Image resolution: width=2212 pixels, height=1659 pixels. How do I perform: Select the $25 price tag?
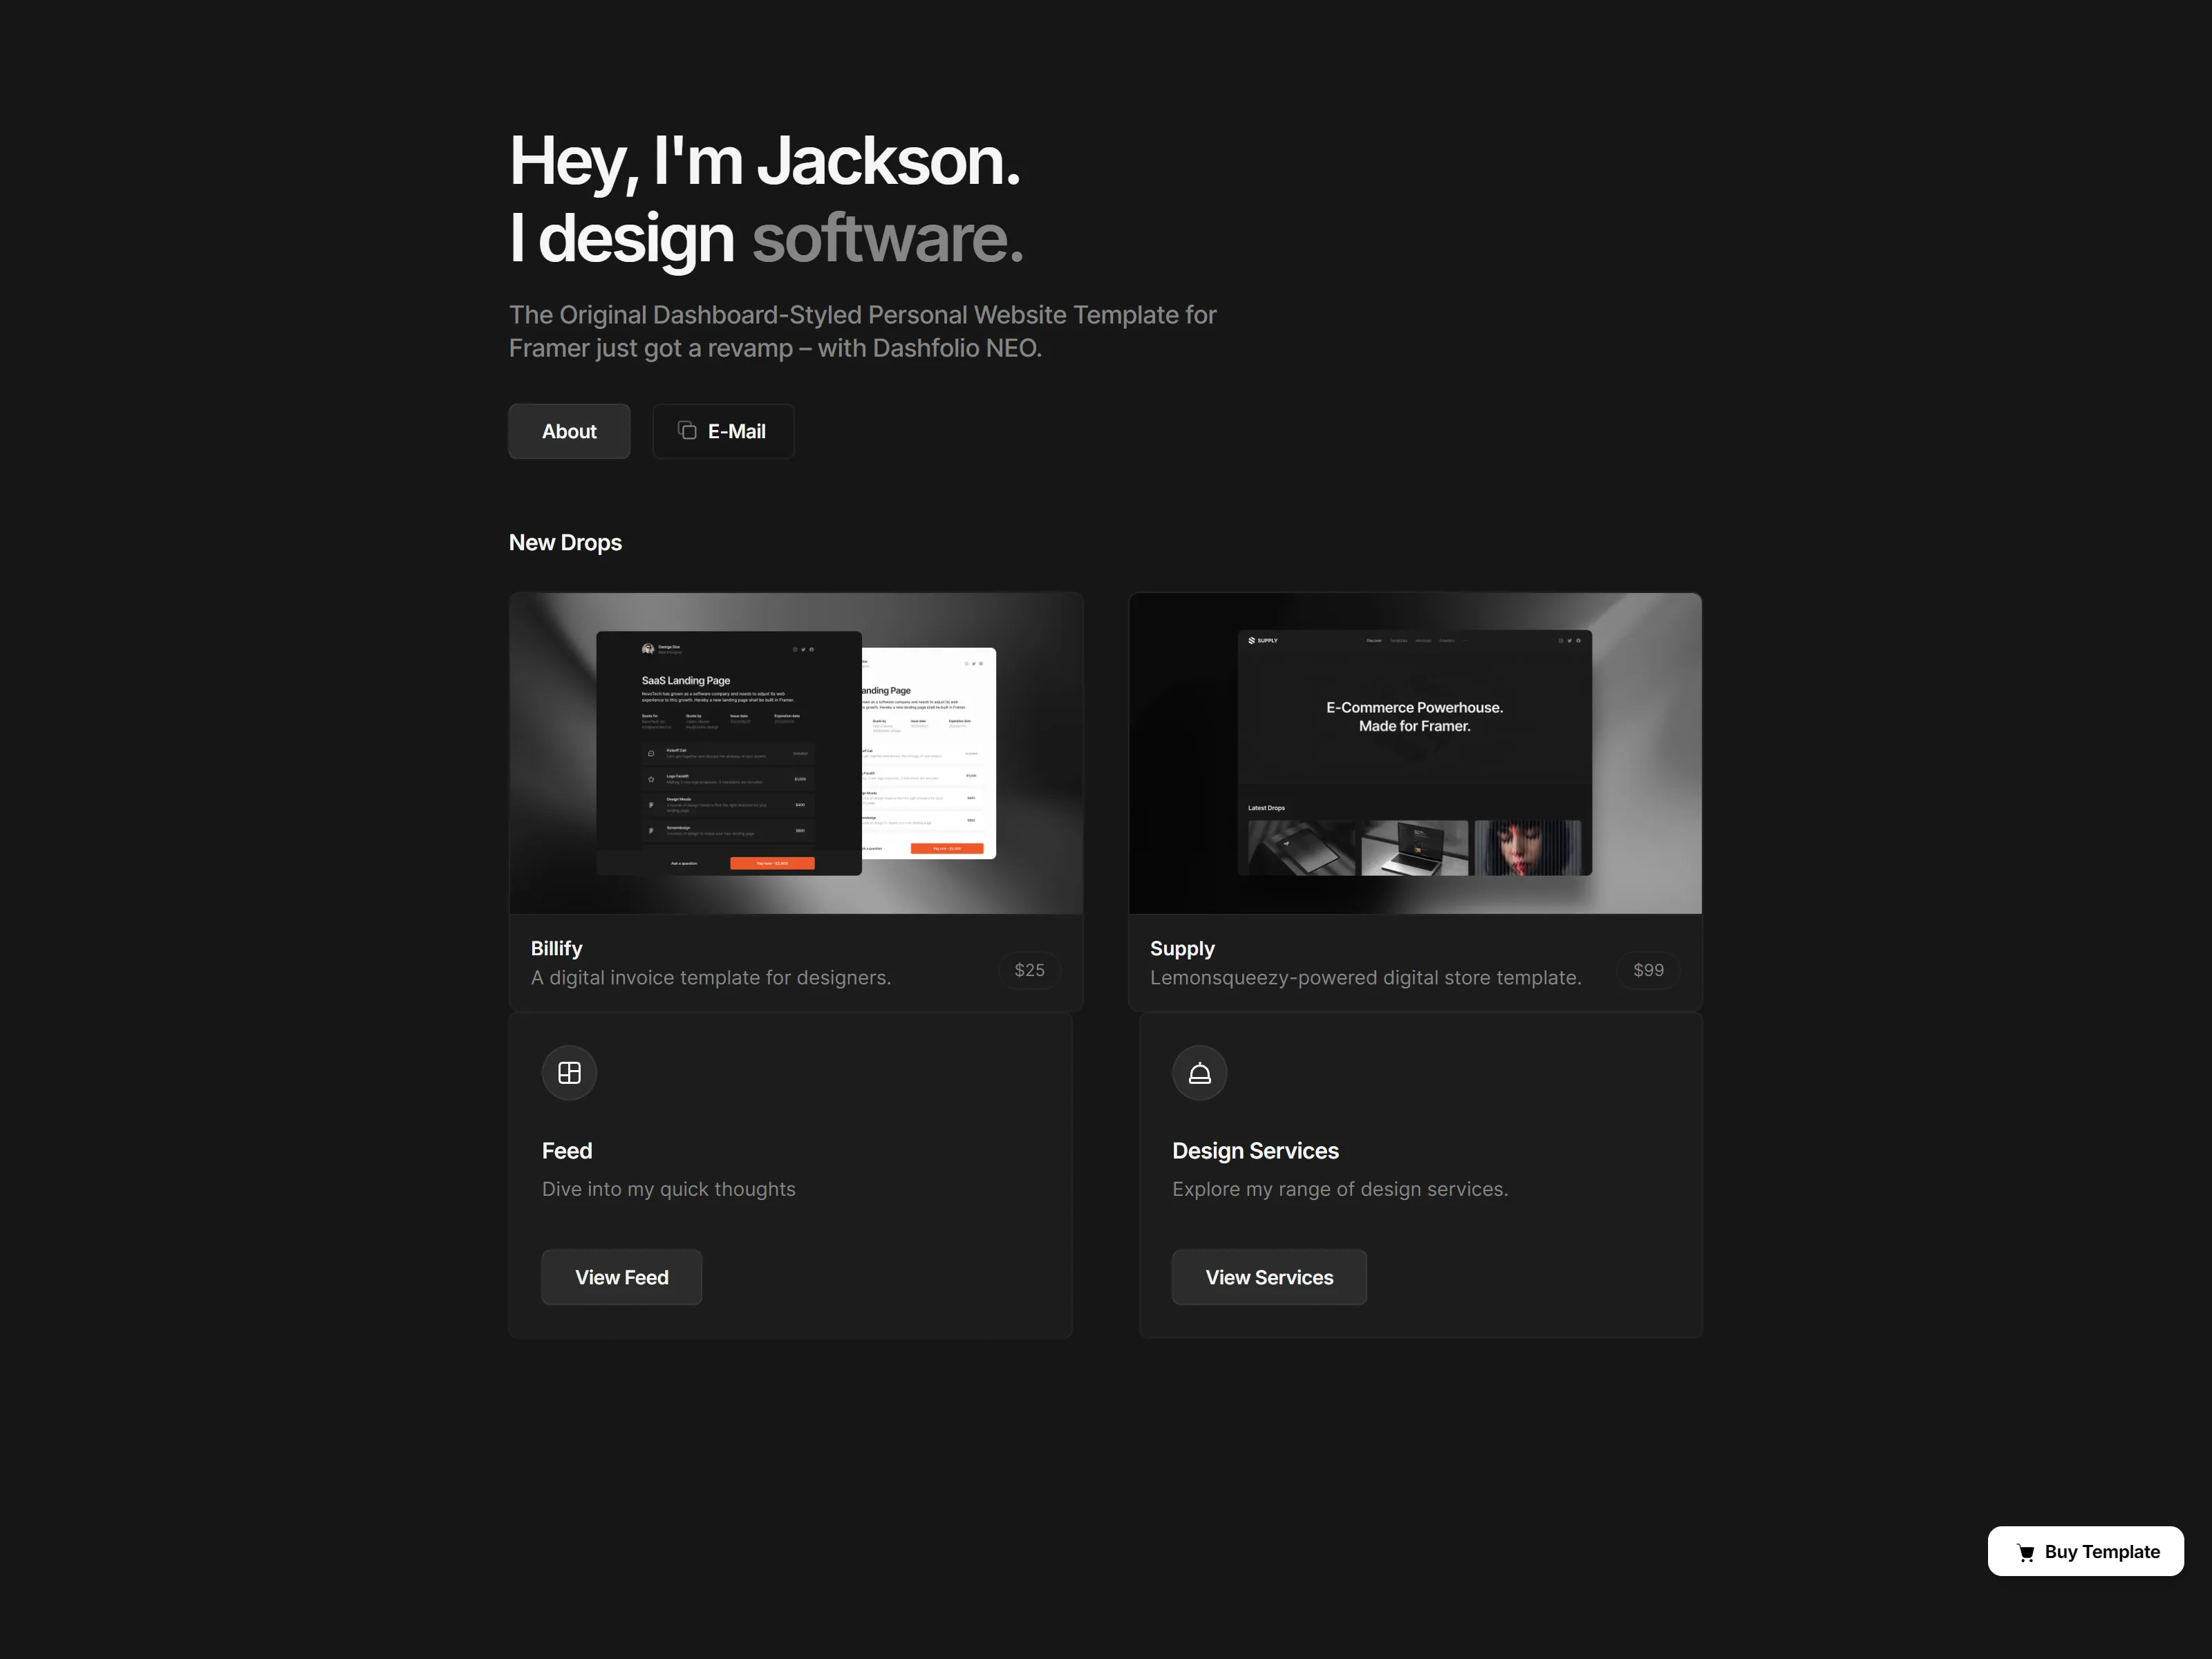click(1029, 970)
